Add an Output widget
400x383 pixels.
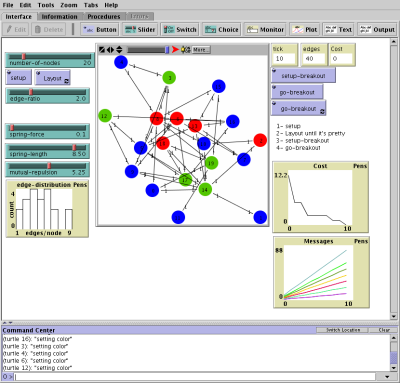point(378,30)
